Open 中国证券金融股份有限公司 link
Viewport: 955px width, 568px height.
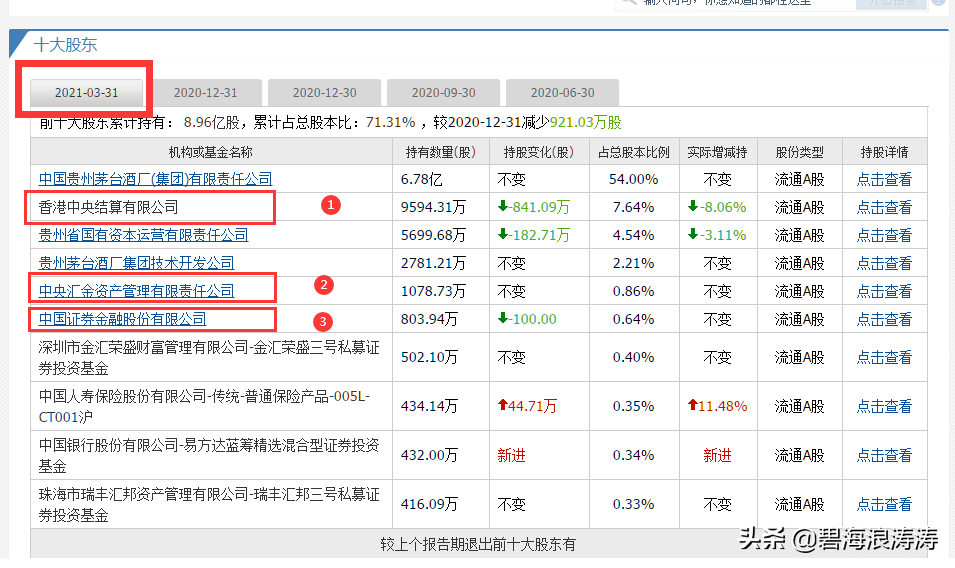pos(122,319)
